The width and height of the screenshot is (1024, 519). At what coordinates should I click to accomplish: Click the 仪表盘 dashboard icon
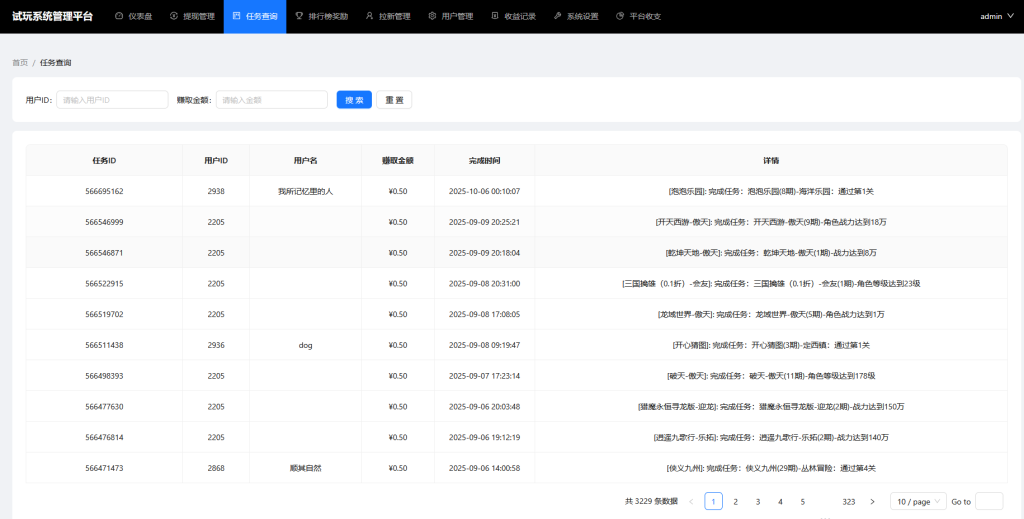click(119, 16)
